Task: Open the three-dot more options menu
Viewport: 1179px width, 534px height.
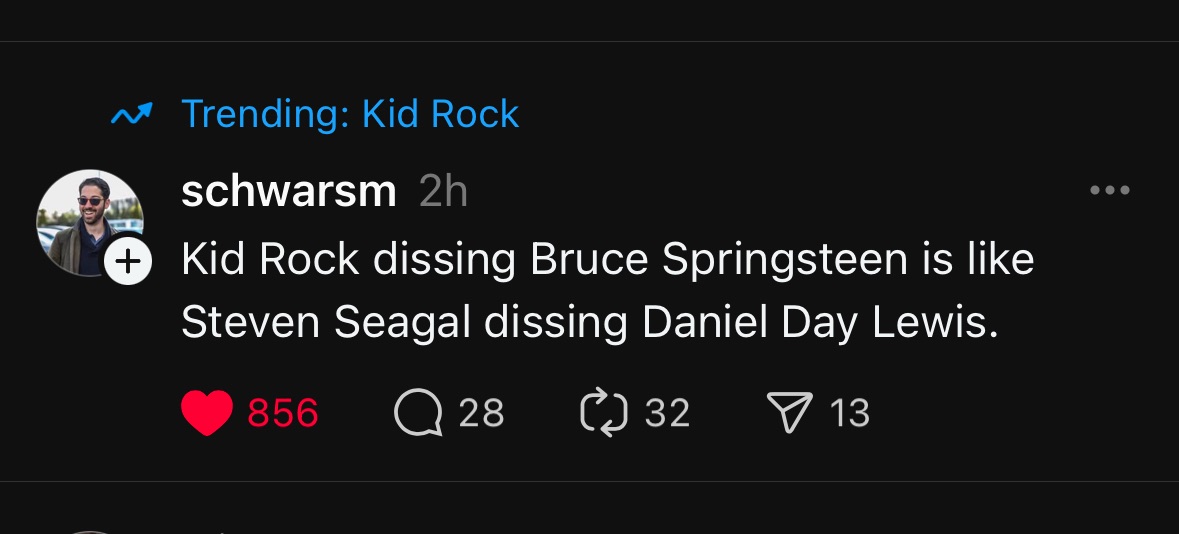Action: point(1110,190)
